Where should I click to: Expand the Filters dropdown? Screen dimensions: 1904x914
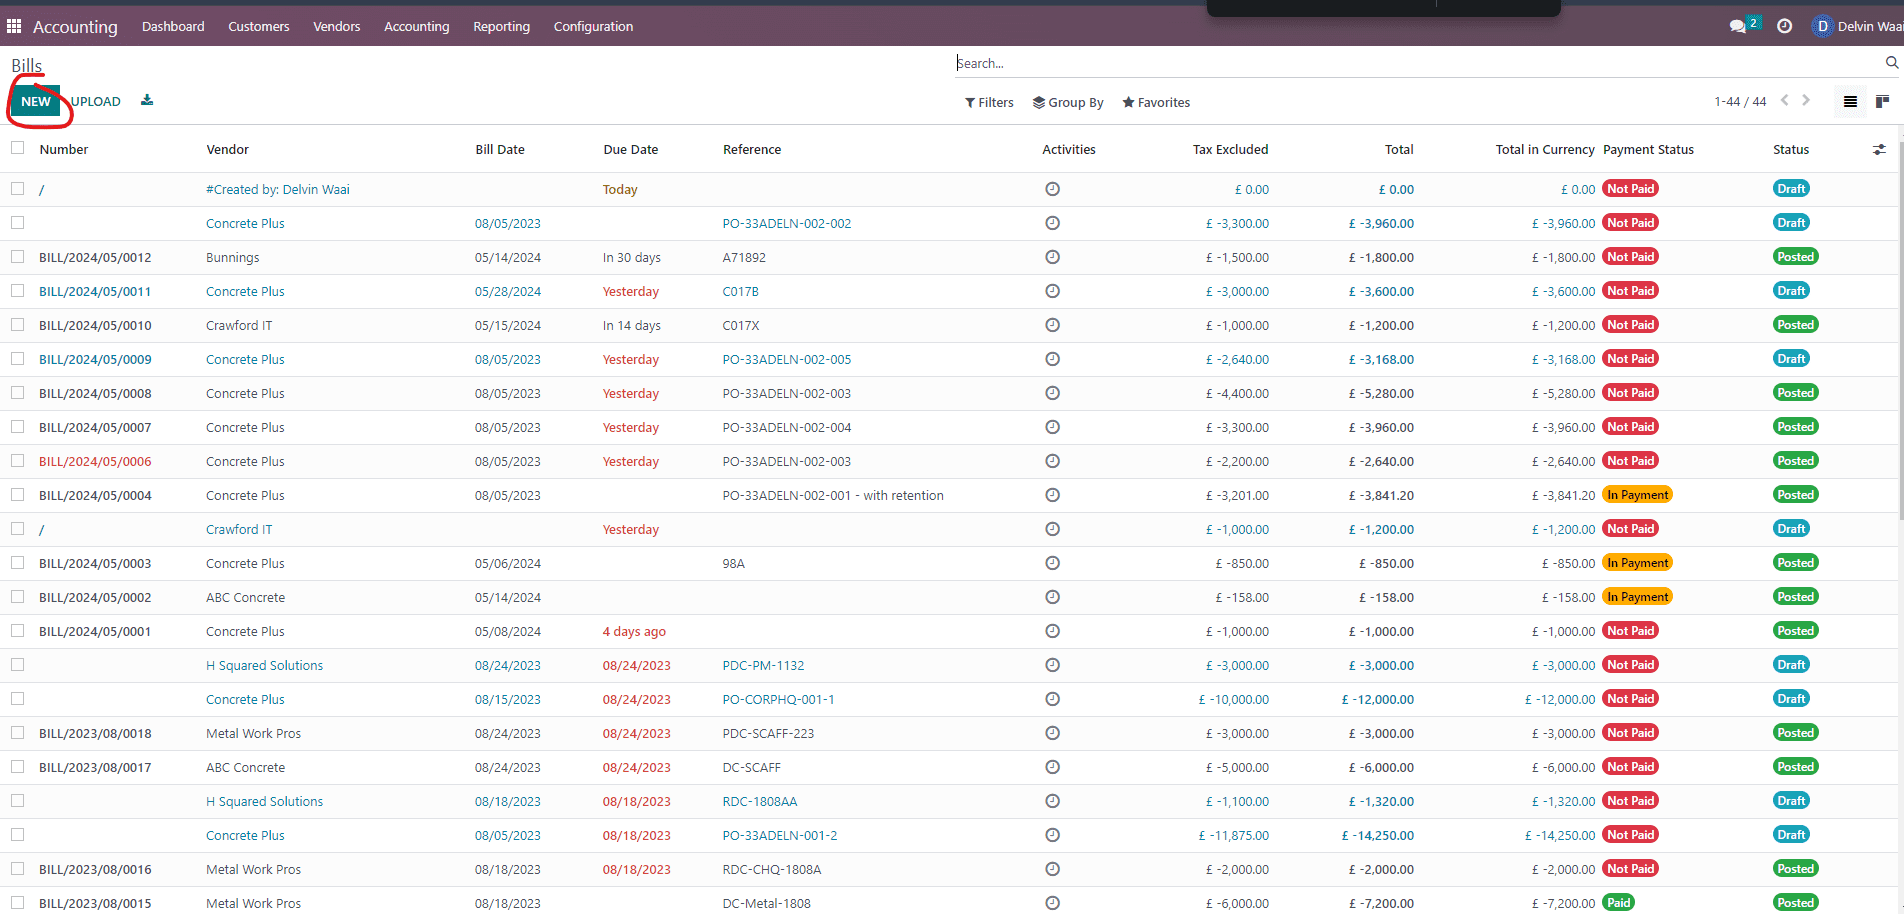[x=989, y=102]
